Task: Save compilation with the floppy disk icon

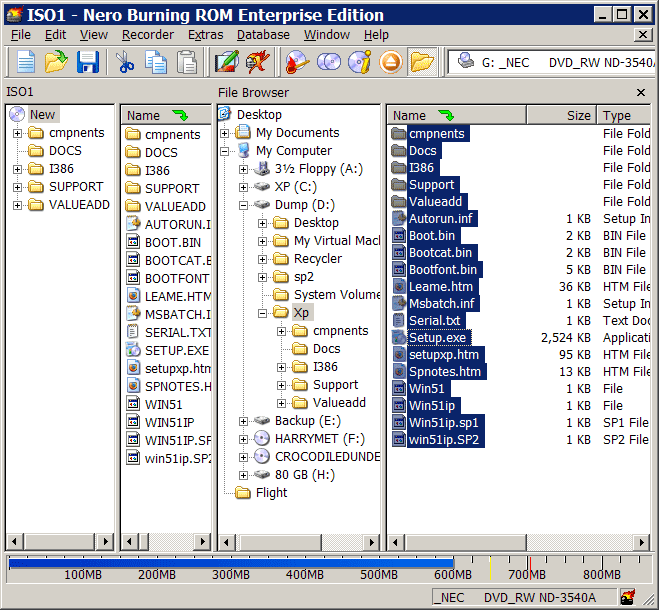Action: [x=88, y=62]
